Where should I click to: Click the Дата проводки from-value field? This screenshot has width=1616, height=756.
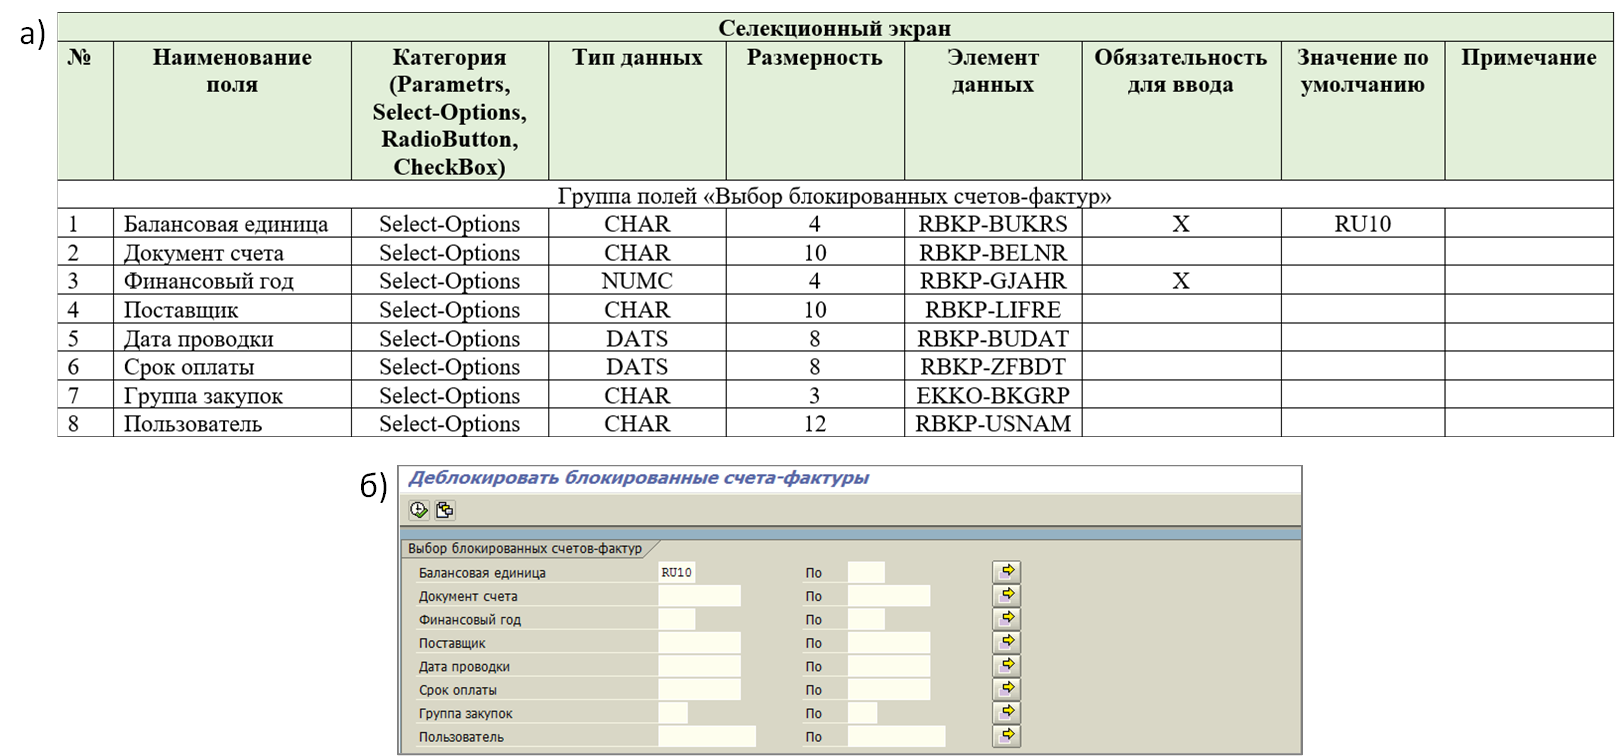(699, 666)
